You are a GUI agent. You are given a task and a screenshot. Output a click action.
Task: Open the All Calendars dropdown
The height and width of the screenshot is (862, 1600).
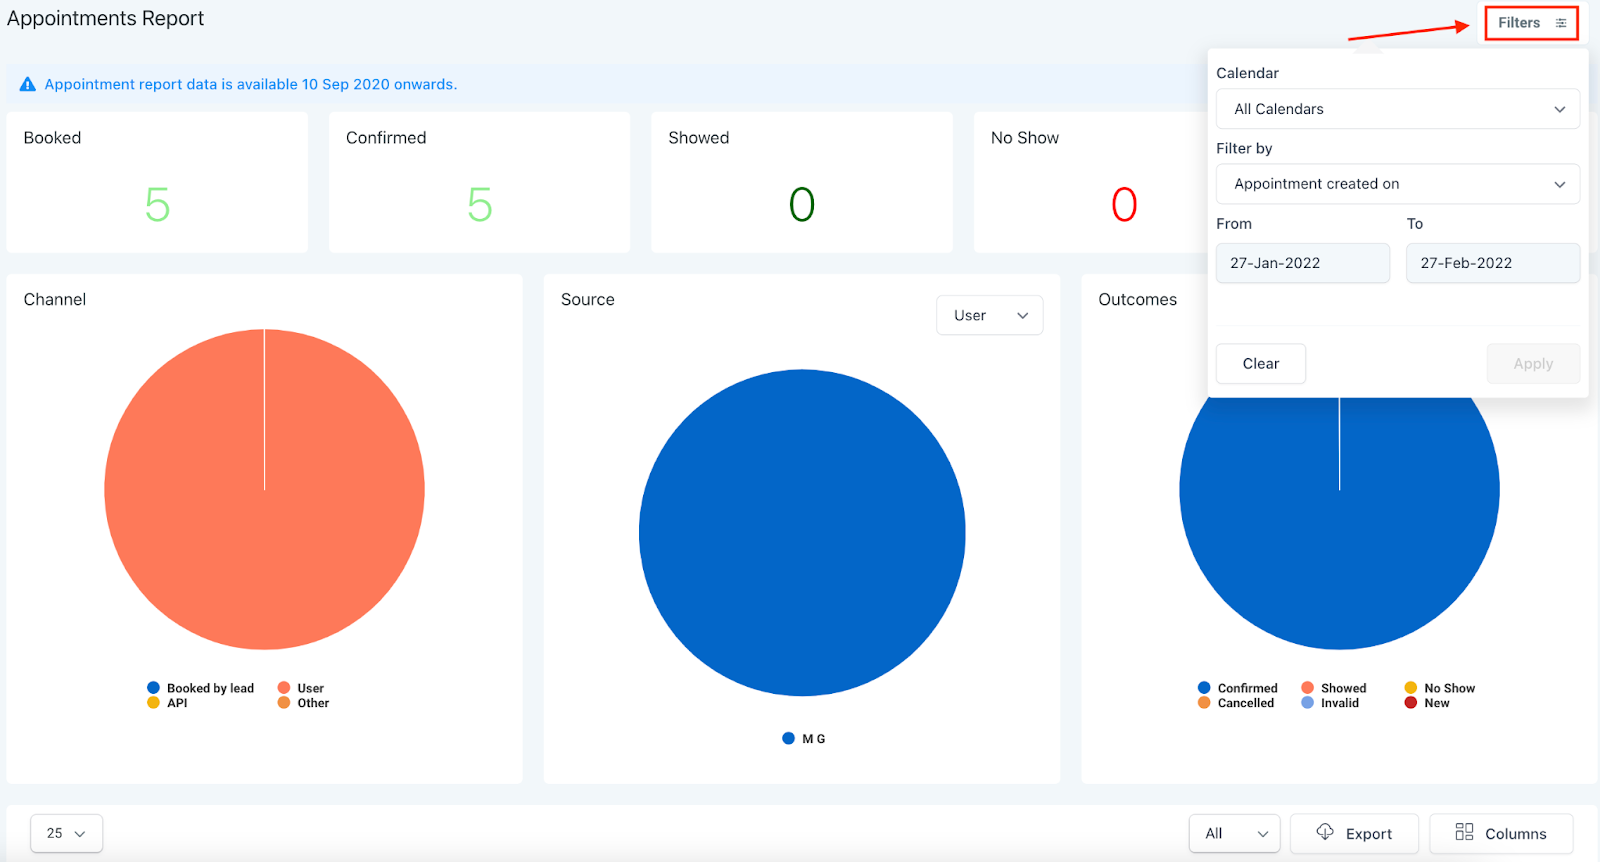[x=1397, y=109]
